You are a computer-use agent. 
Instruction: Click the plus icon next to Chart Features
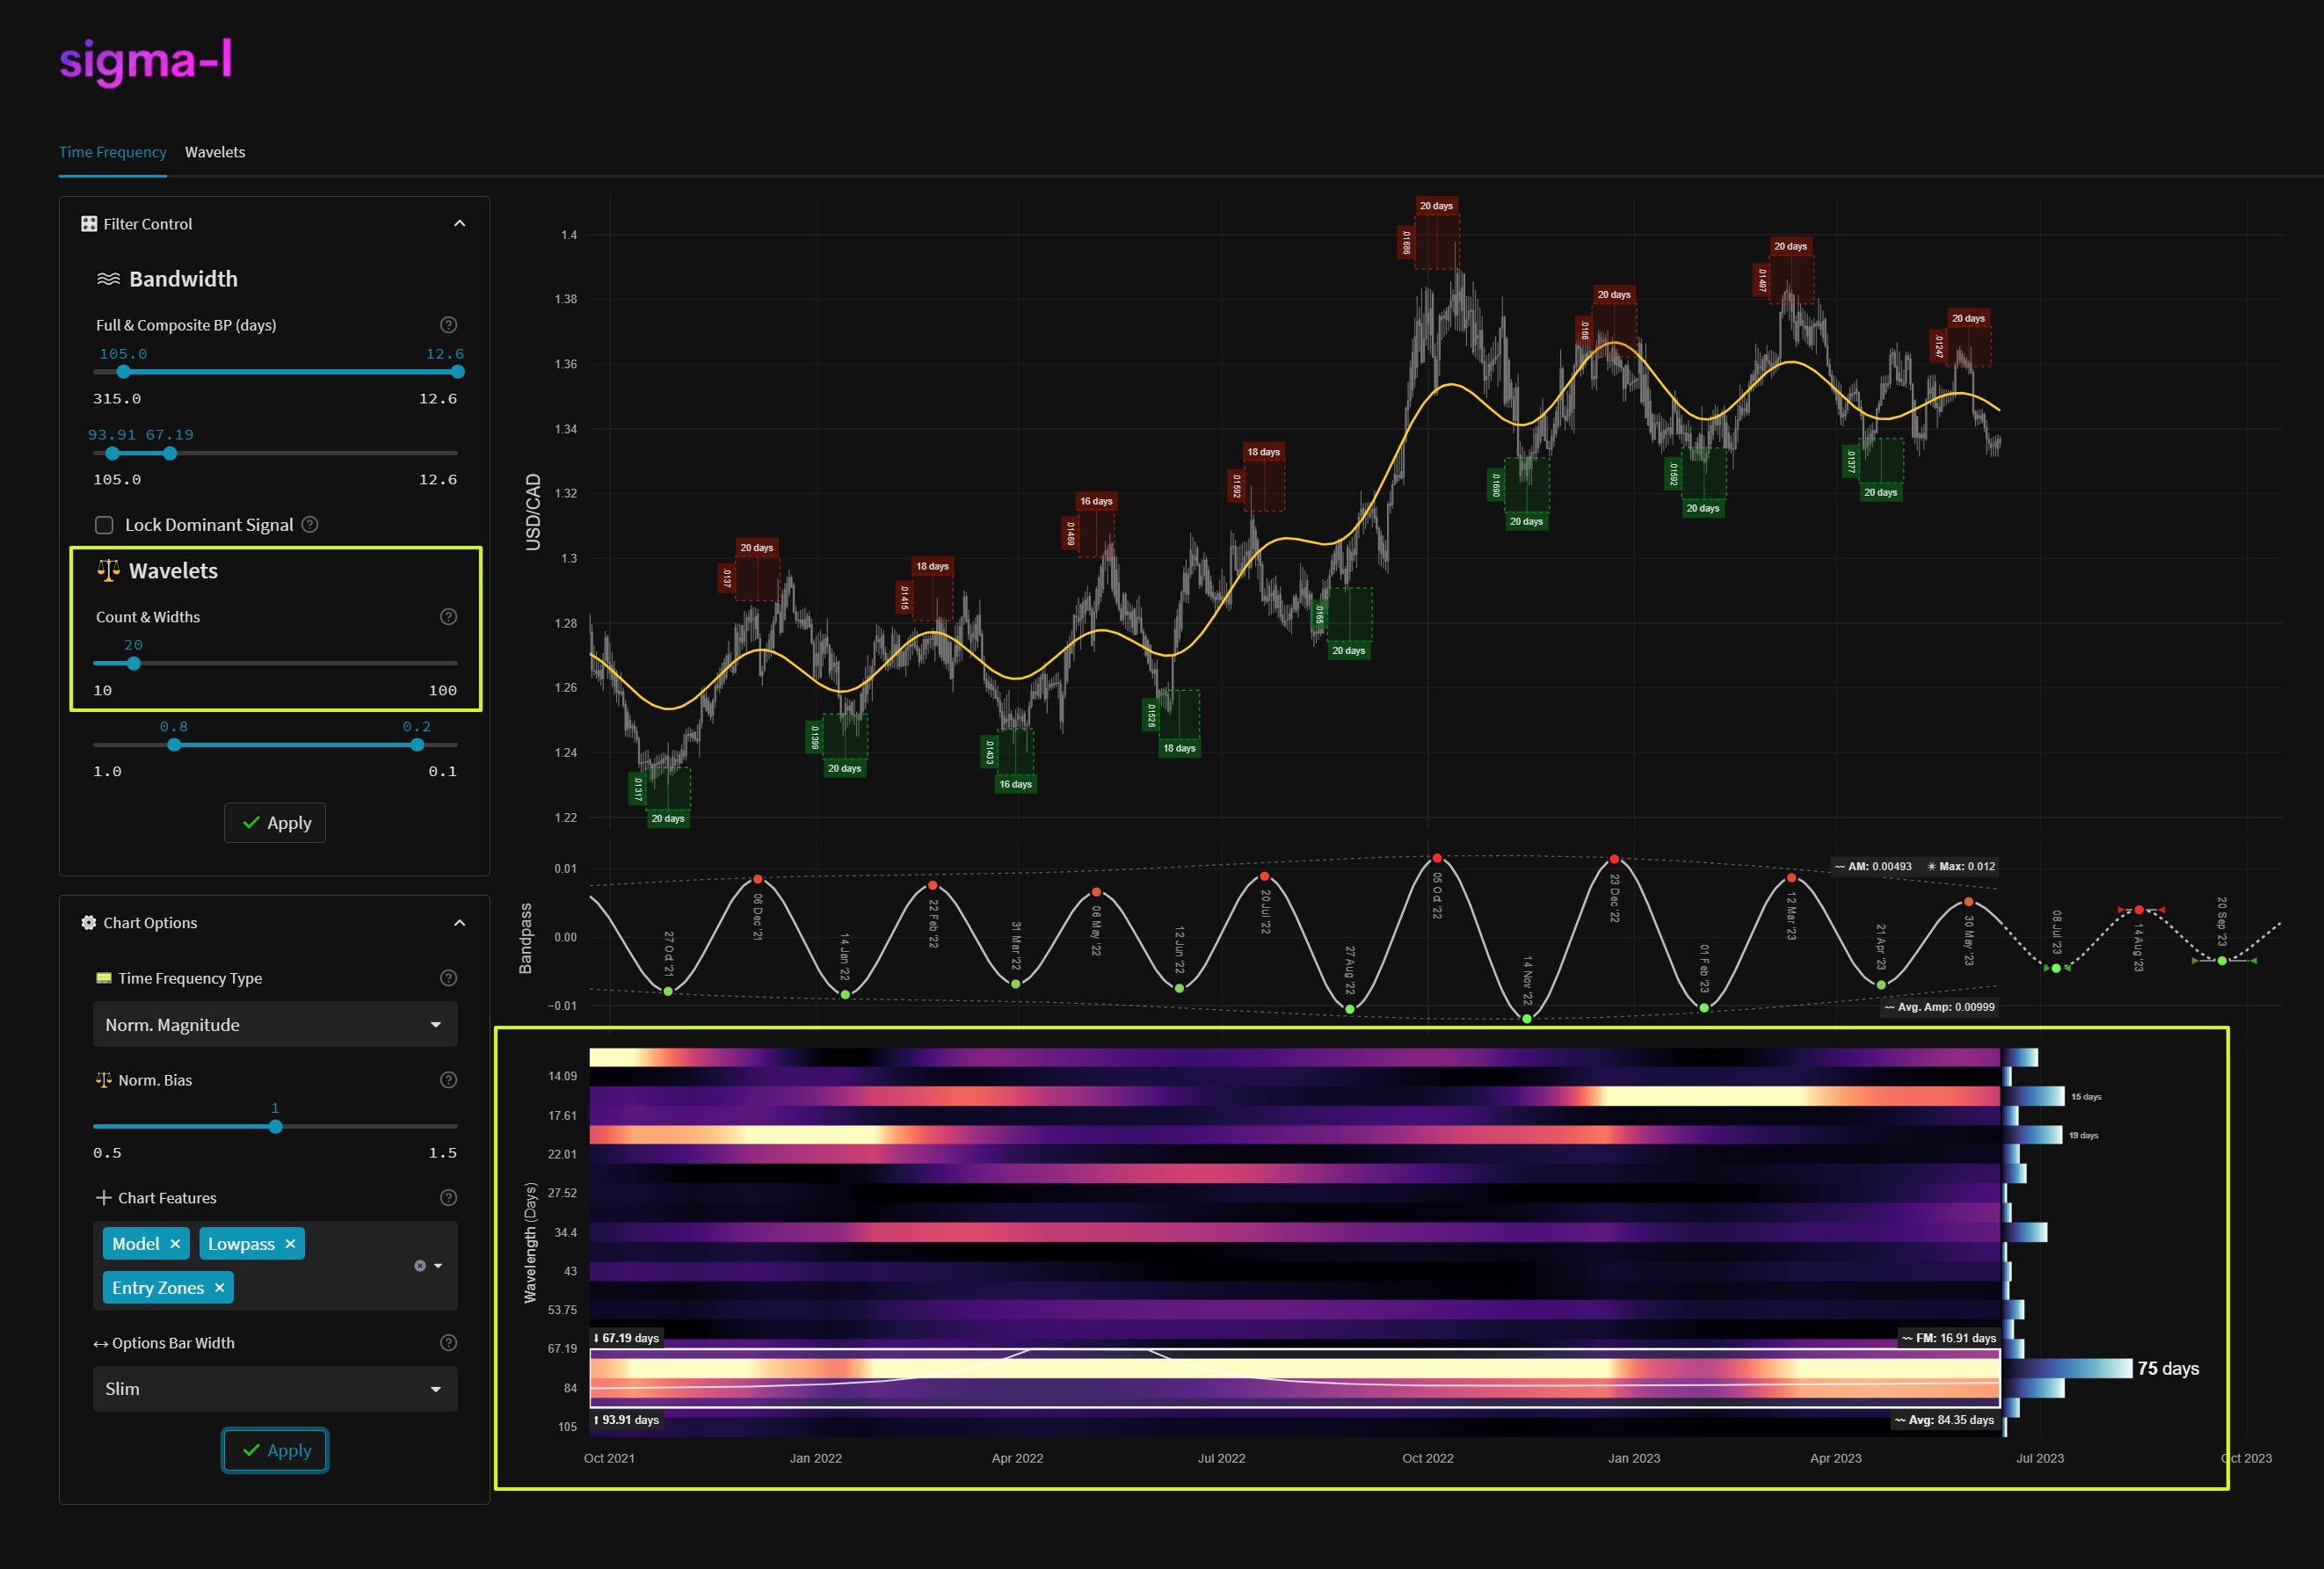(x=103, y=1197)
